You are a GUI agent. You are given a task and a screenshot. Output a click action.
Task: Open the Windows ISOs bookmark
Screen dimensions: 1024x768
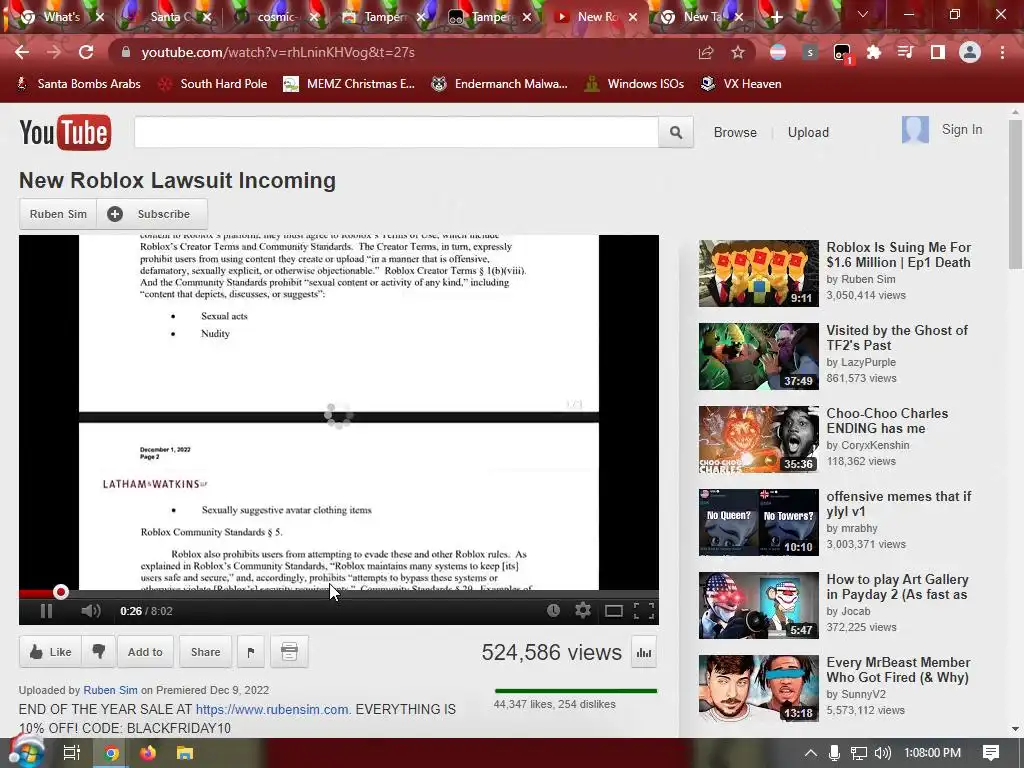click(x=634, y=84)
